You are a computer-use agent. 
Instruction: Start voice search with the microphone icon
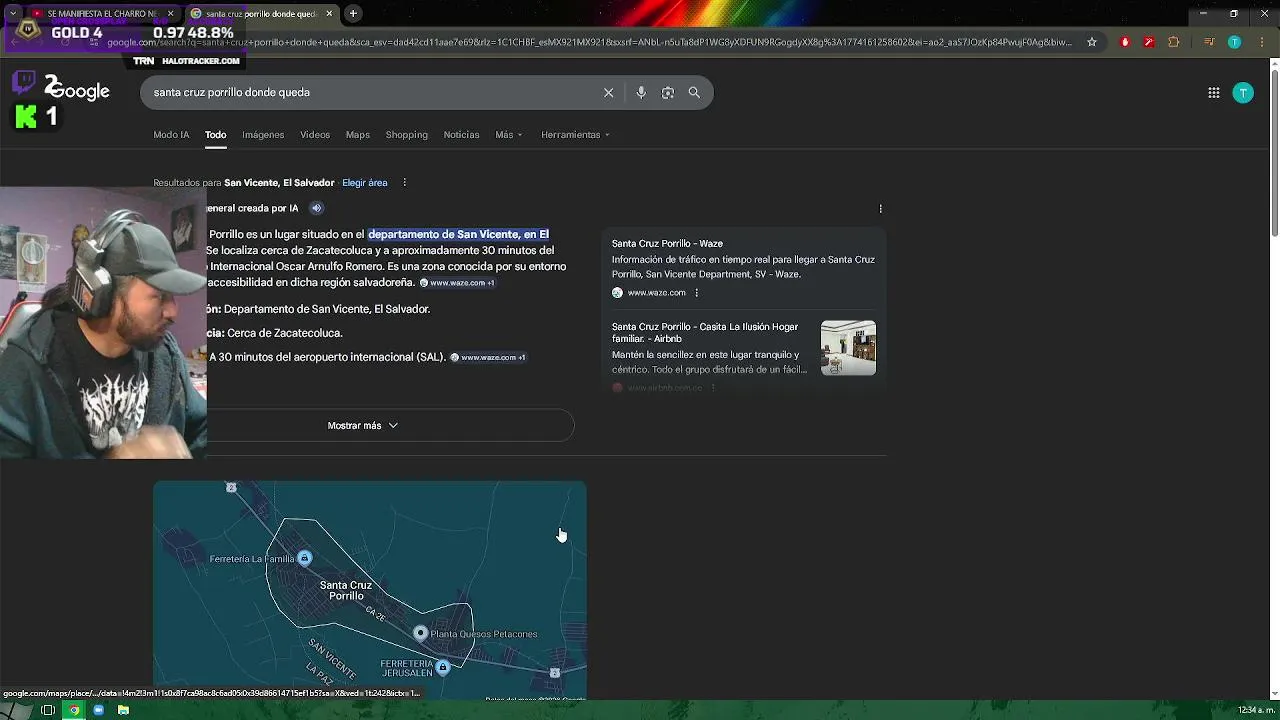[x=641, y=92]
